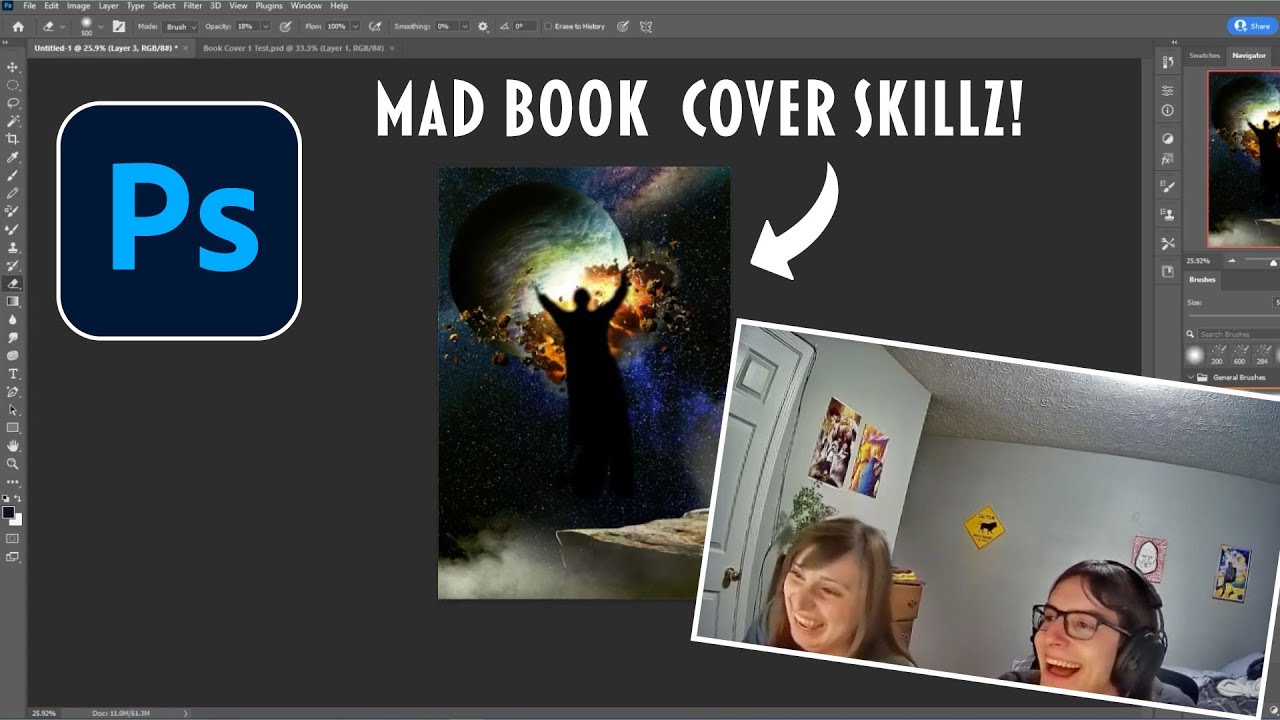
Task: Select the 600 brush preset
Action: coord(1240,354)
